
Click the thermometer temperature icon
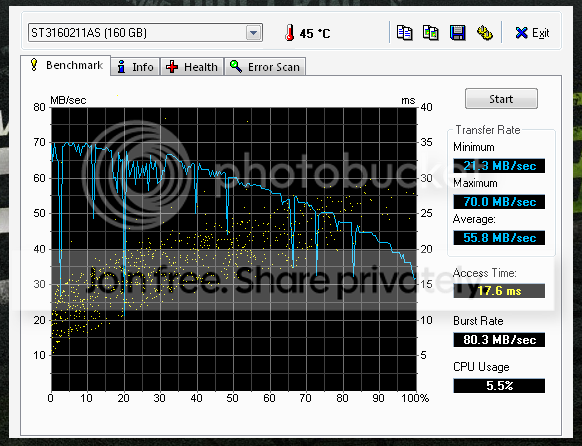pos(290,33)
